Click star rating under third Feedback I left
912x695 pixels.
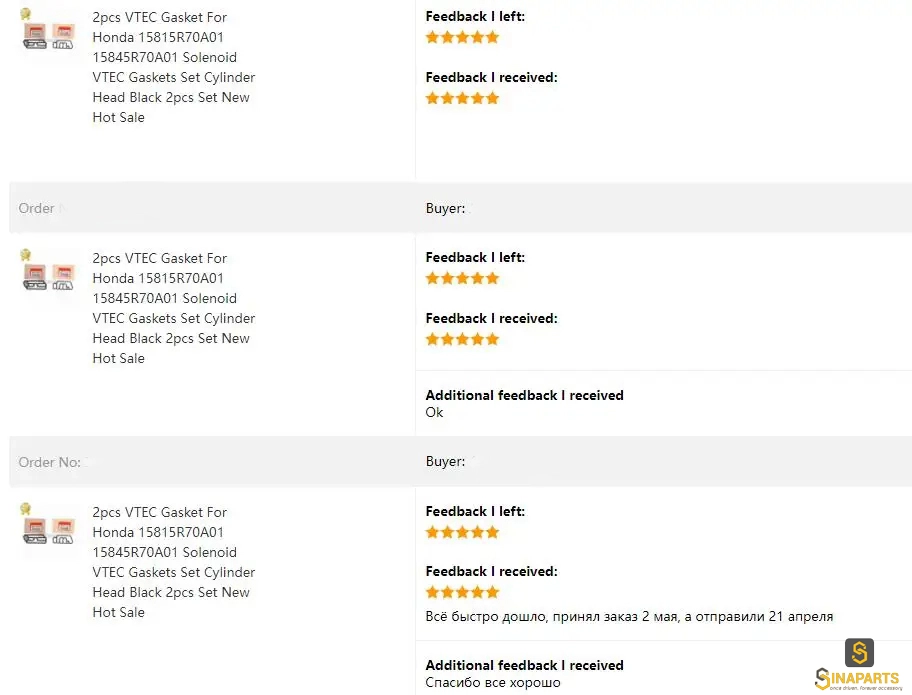click(462, 533)
